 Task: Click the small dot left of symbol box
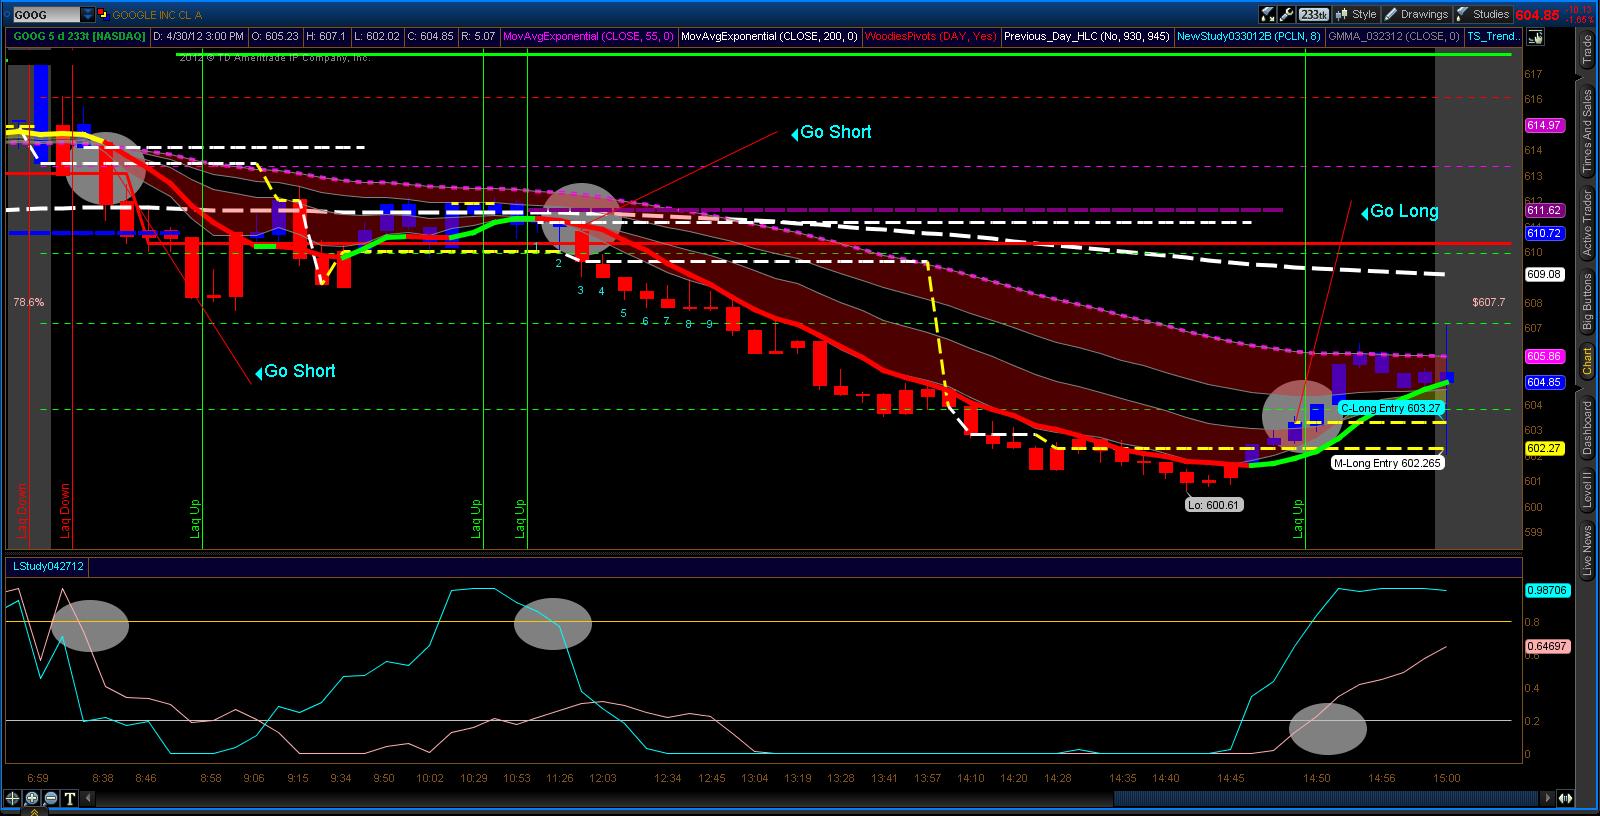click(x=7, y=15)
